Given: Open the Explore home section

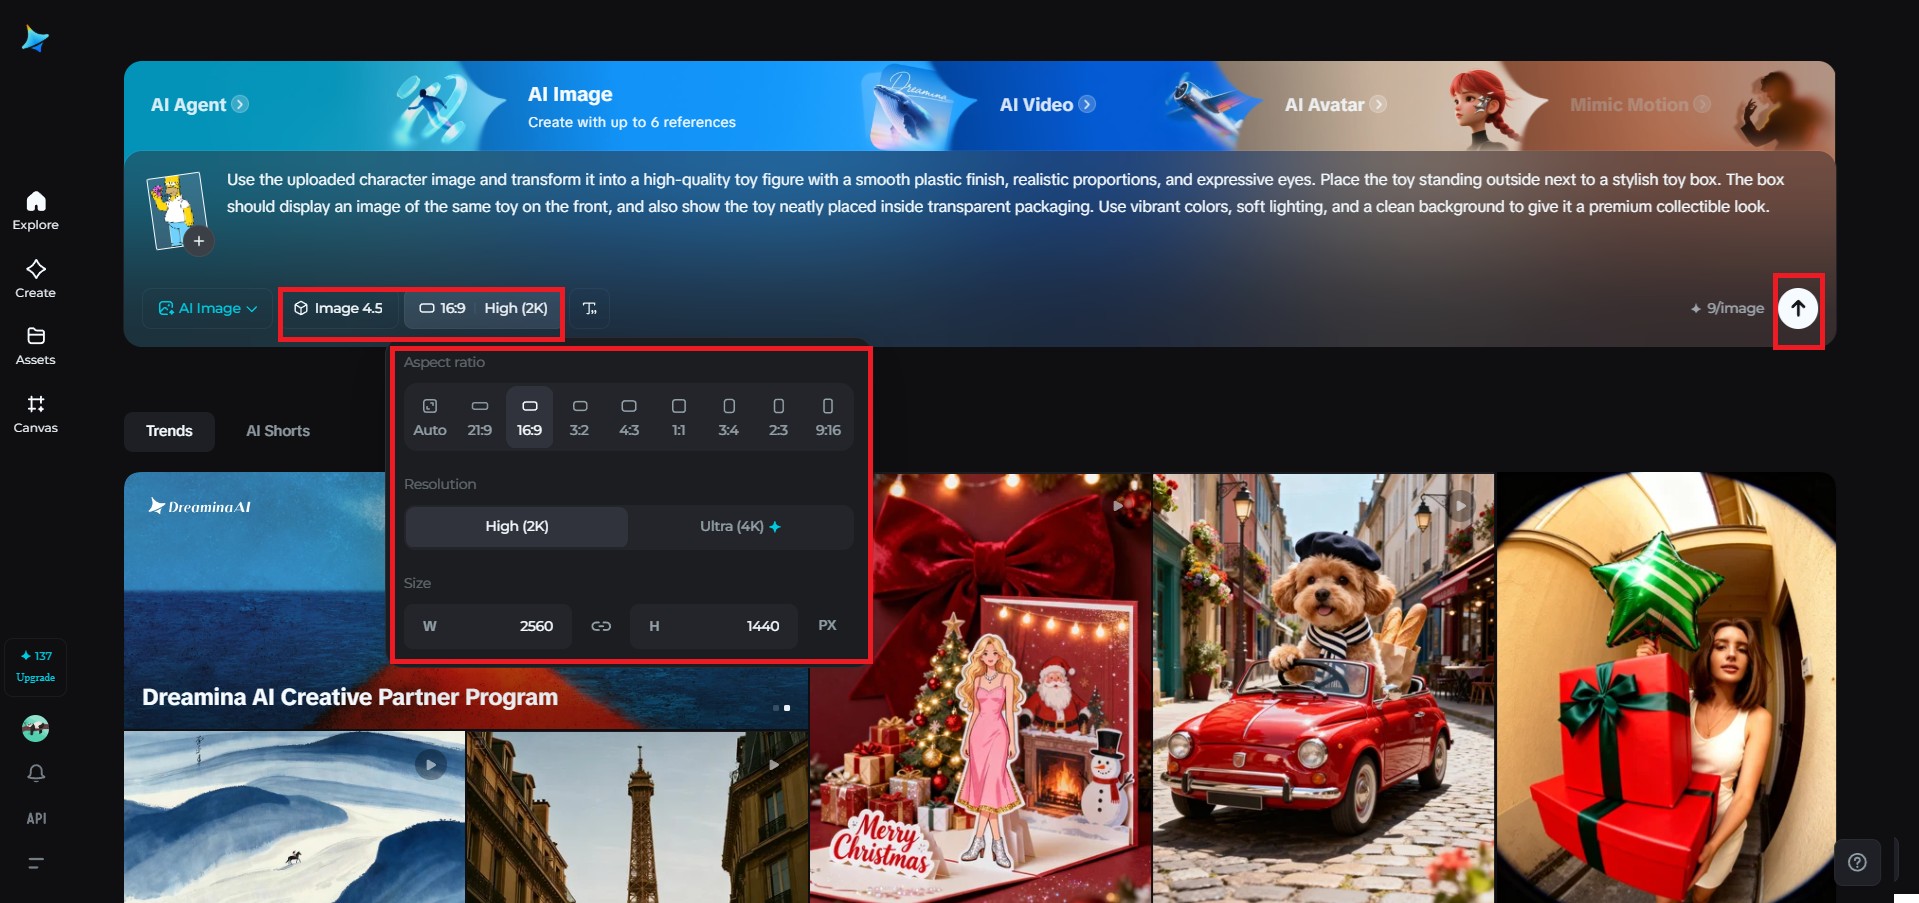Looking at the screenshot, I should [35, 207].
